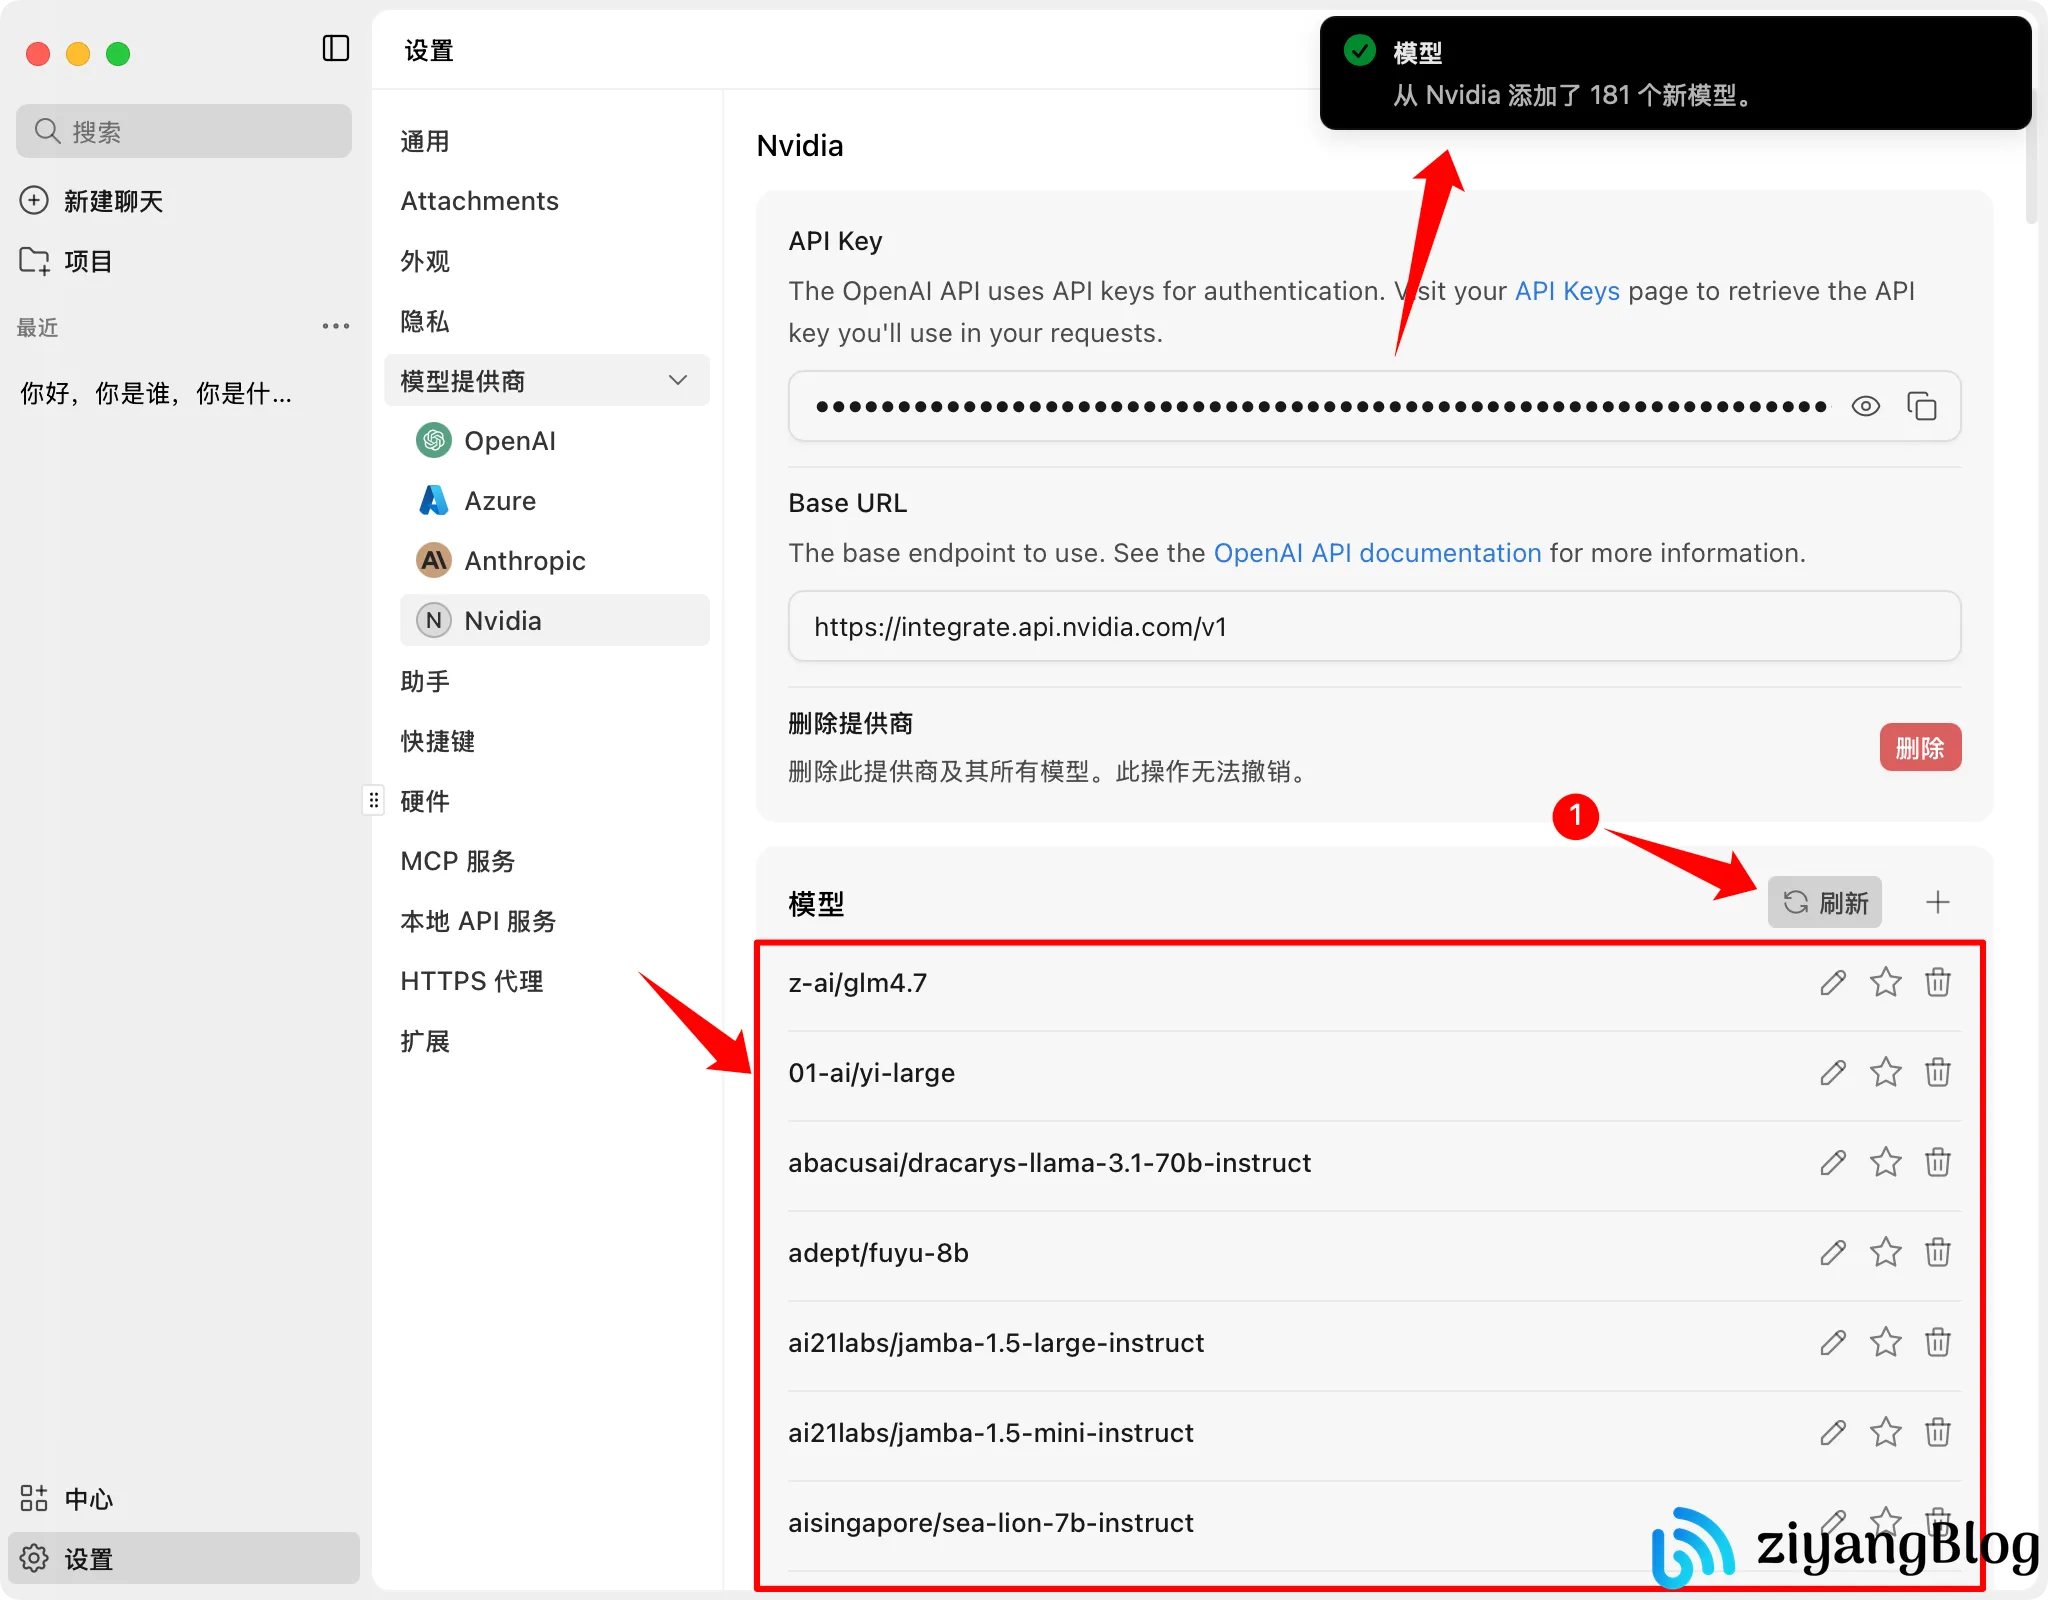The width and height of the screenshot is (2048, 1600).
Task: Switch to Attachments settings
Action: [479, 200]
